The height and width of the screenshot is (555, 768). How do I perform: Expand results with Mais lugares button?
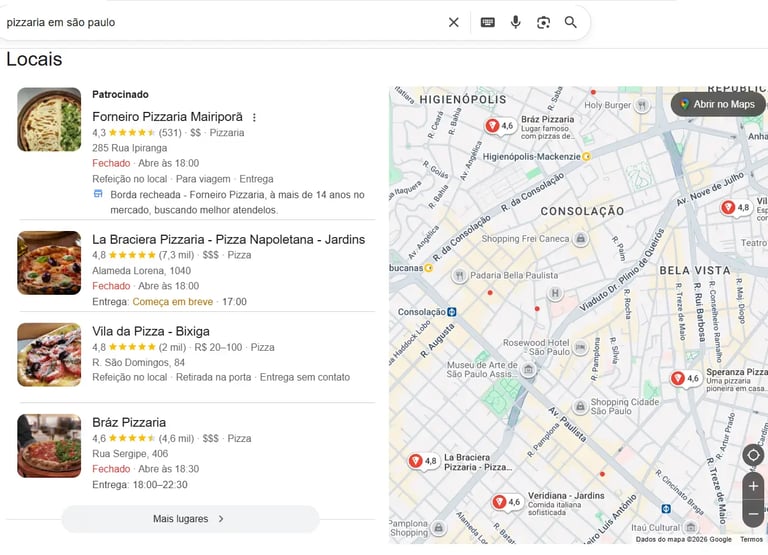tap(191, 519)
